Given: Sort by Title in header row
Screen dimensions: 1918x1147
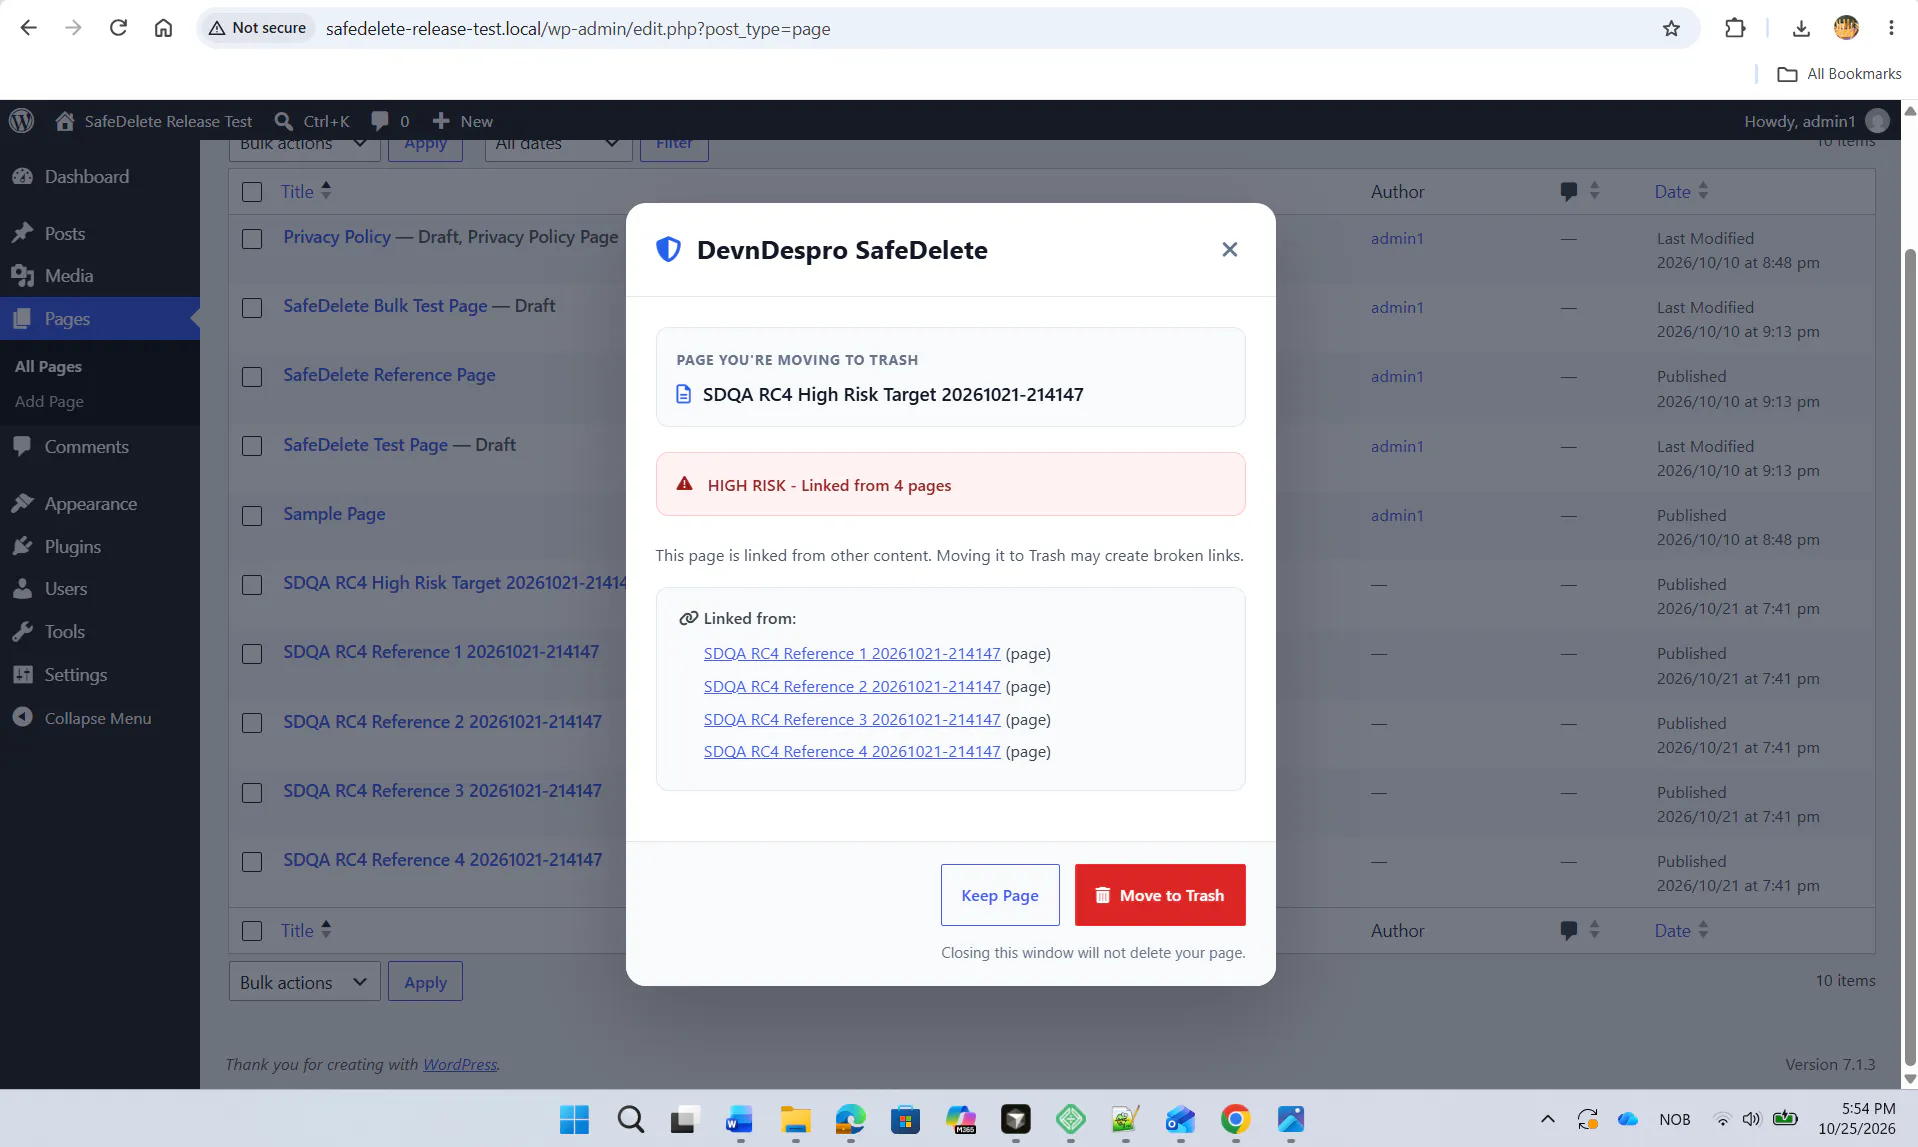Looking at the screenshot, I should point(305,191).
